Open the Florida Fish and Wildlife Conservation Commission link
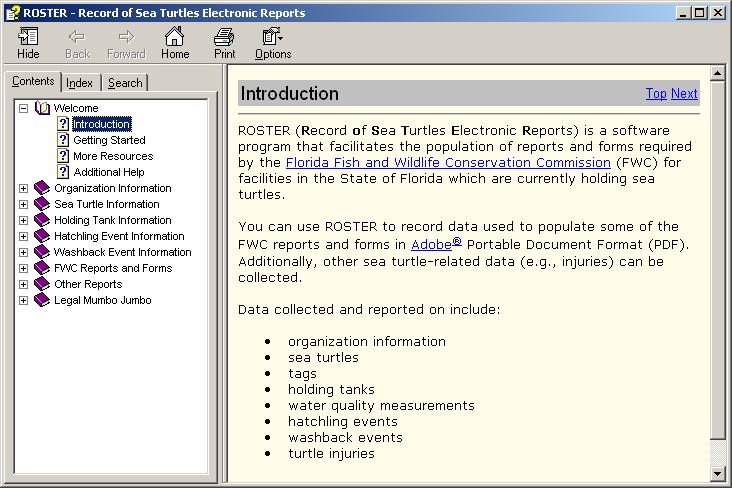Screen dimensions: 732x488 point(447,162)
